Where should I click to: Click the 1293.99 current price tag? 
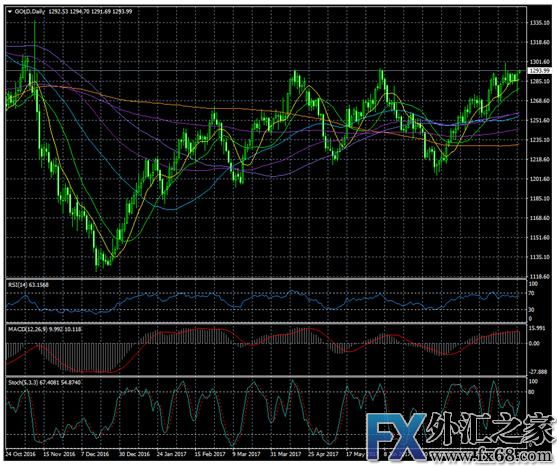point(539,71)
